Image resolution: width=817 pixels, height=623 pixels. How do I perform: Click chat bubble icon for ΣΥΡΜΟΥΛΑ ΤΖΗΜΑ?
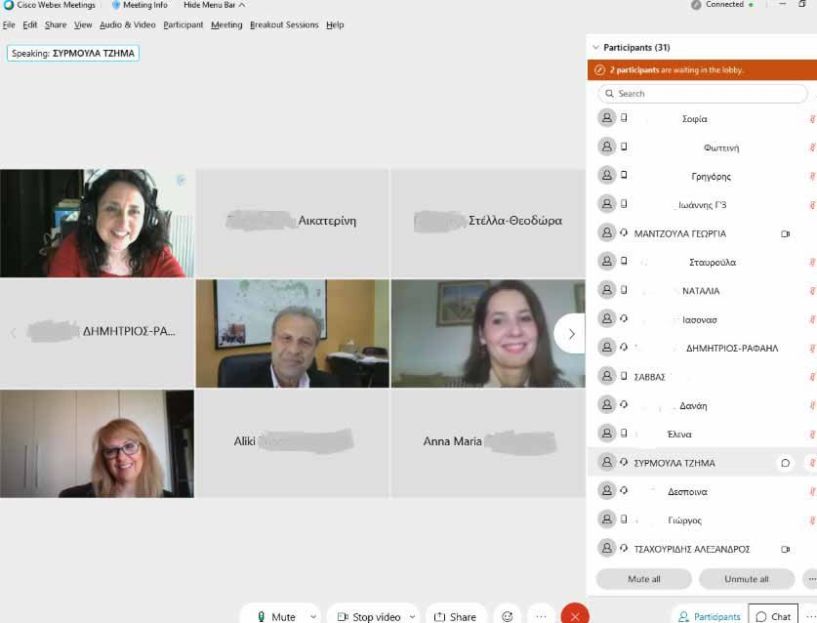tap(785, 463)
